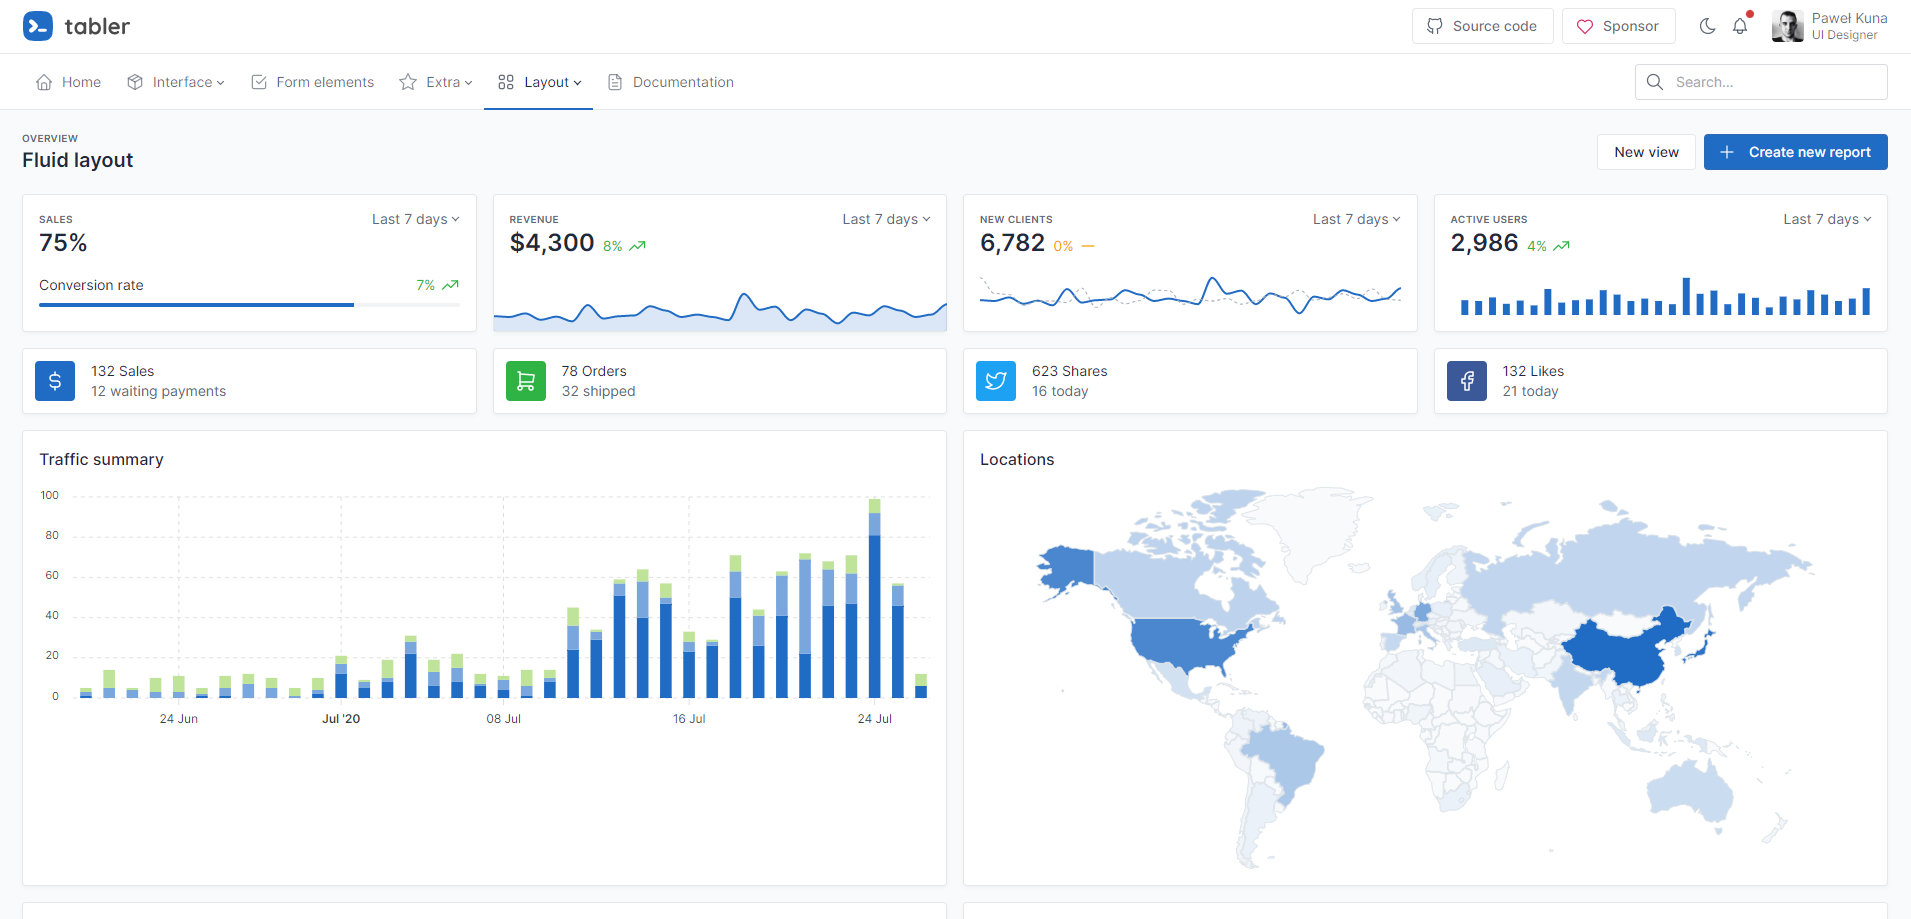The width and height of the screenshot is (1911, 919).
Task: Open New Clients Last 7 days dropdown
Action: [1357, 219]
